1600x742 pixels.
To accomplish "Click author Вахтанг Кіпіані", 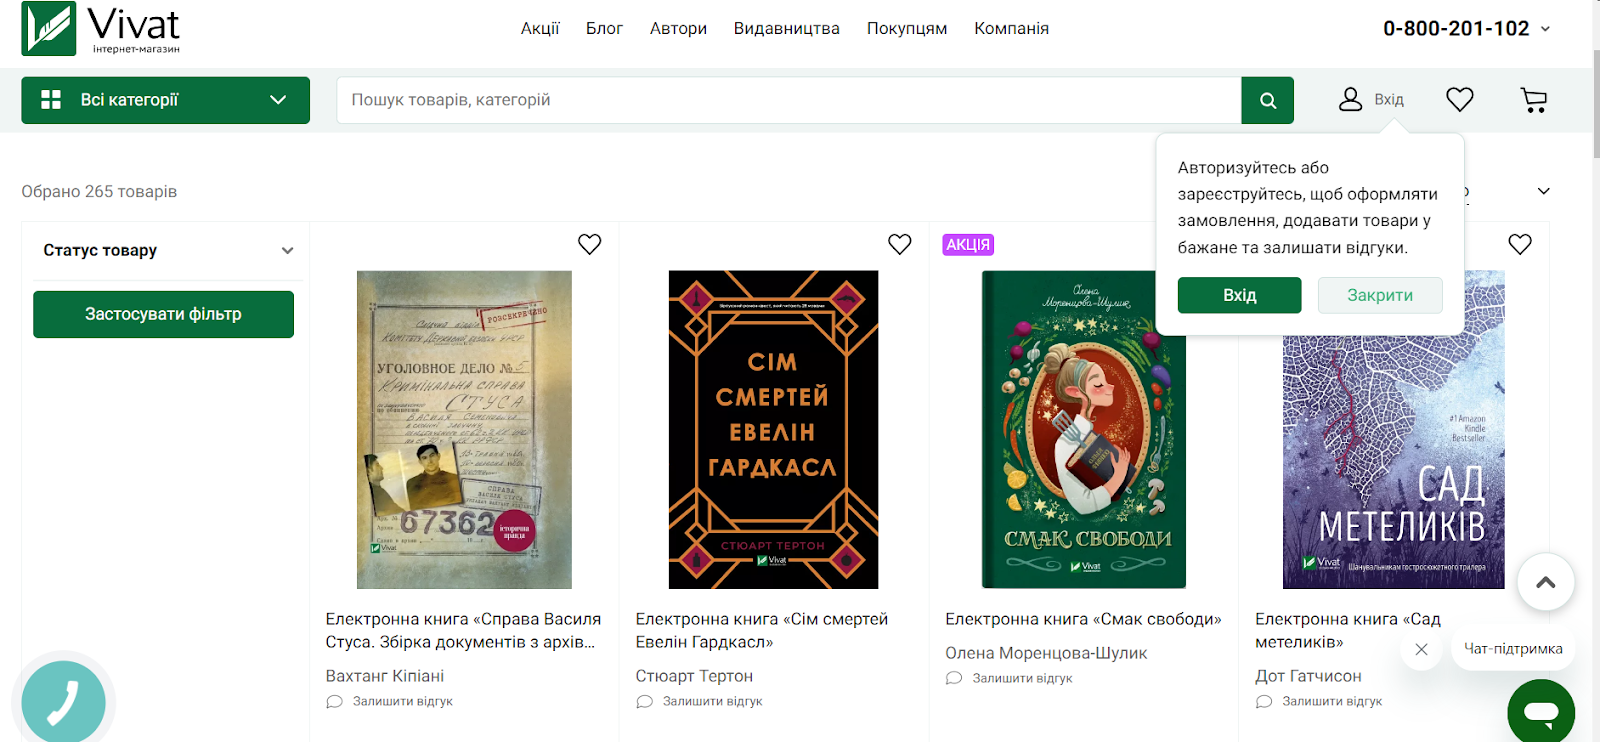I will (385, 676).
